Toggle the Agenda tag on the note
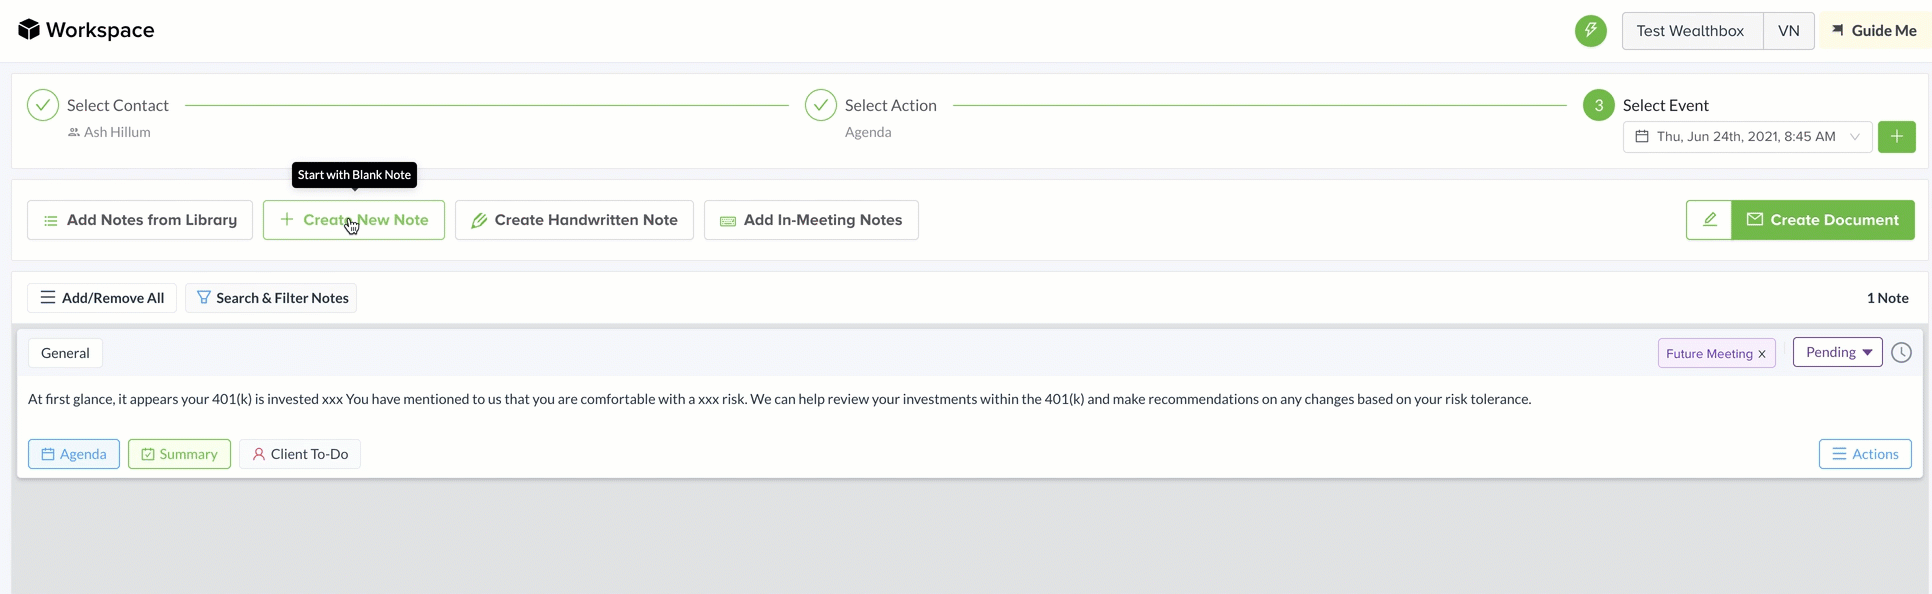The width and height of the screenshot is (1932, 594). point(74,454)
